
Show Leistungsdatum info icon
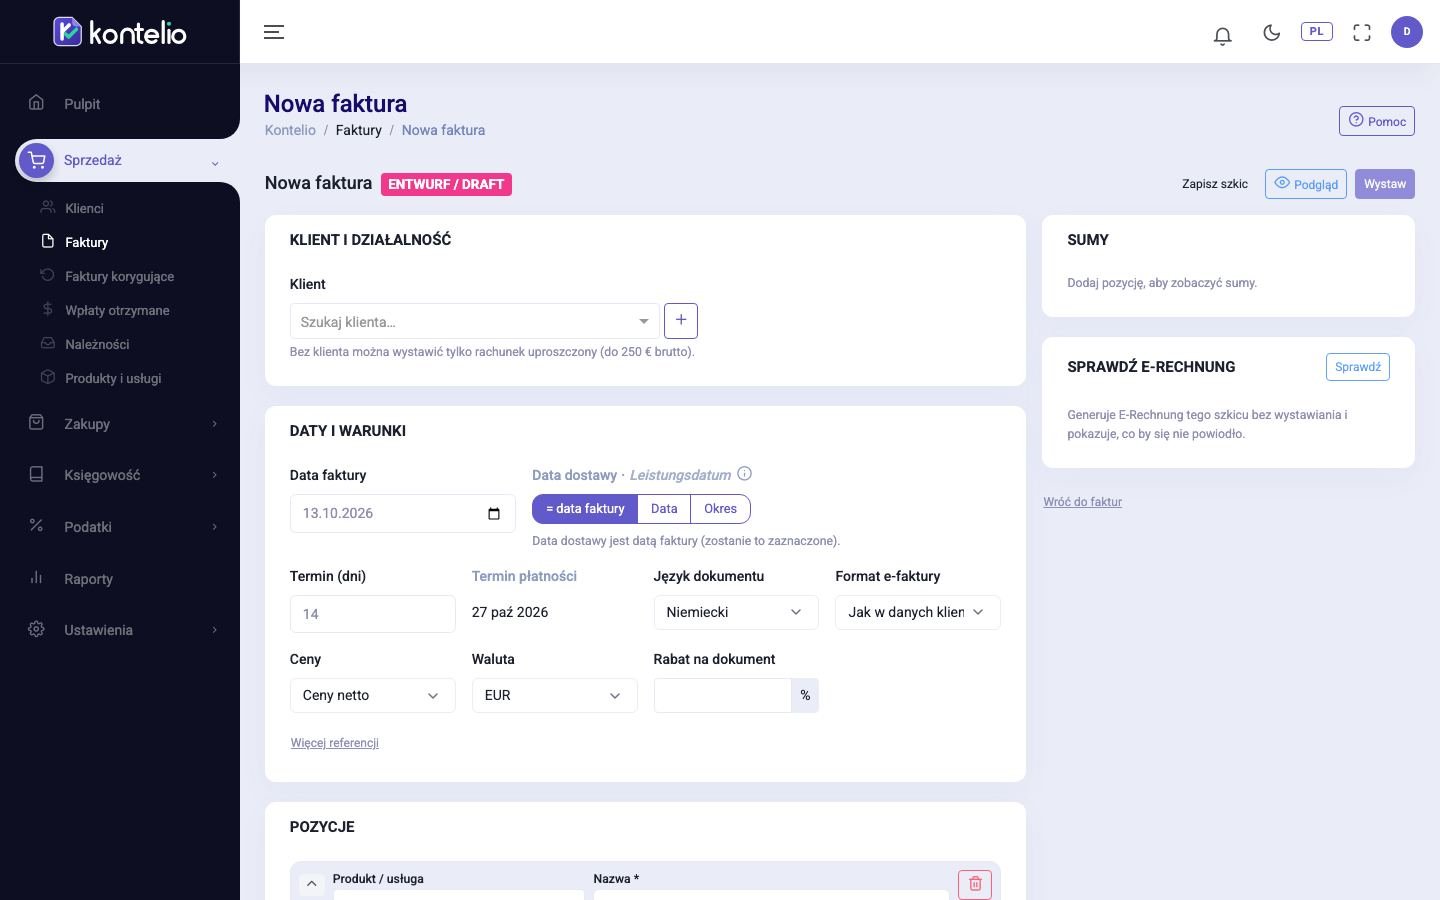pos(744,474)
